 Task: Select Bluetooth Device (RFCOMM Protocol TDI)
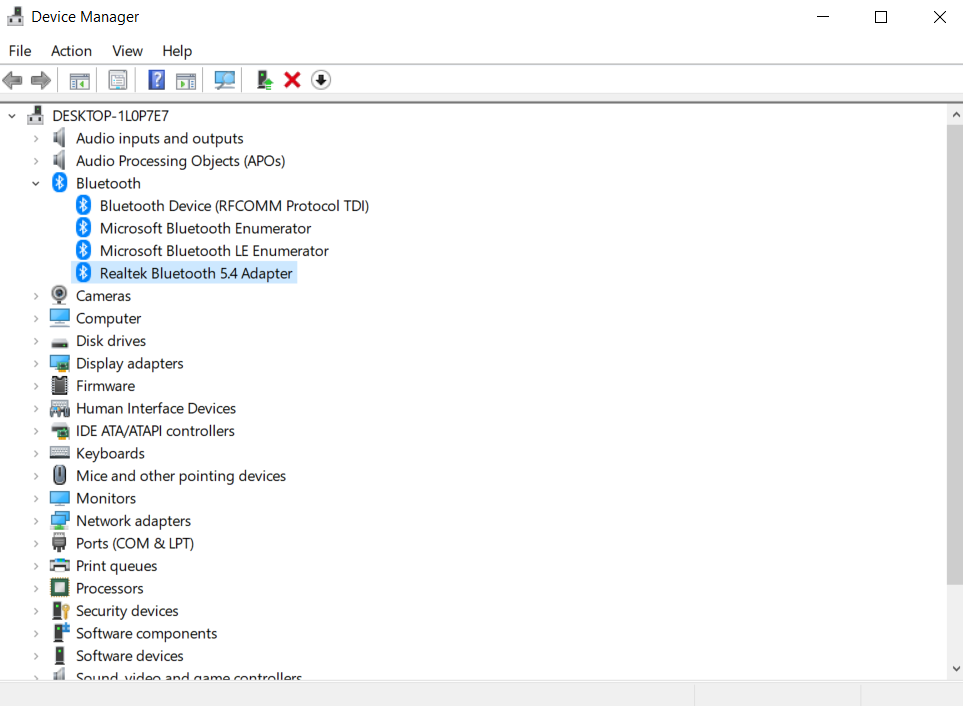coord(234,206)
